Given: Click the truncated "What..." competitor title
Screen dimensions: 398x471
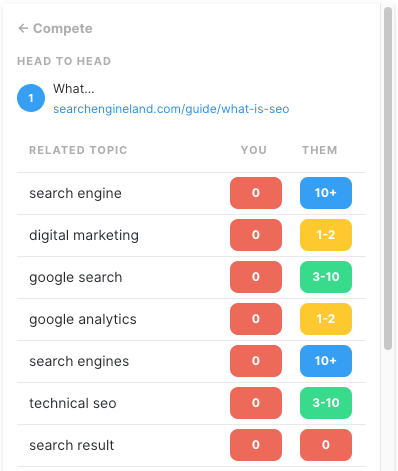Looking at the screenshot, I should pos(74,89).
